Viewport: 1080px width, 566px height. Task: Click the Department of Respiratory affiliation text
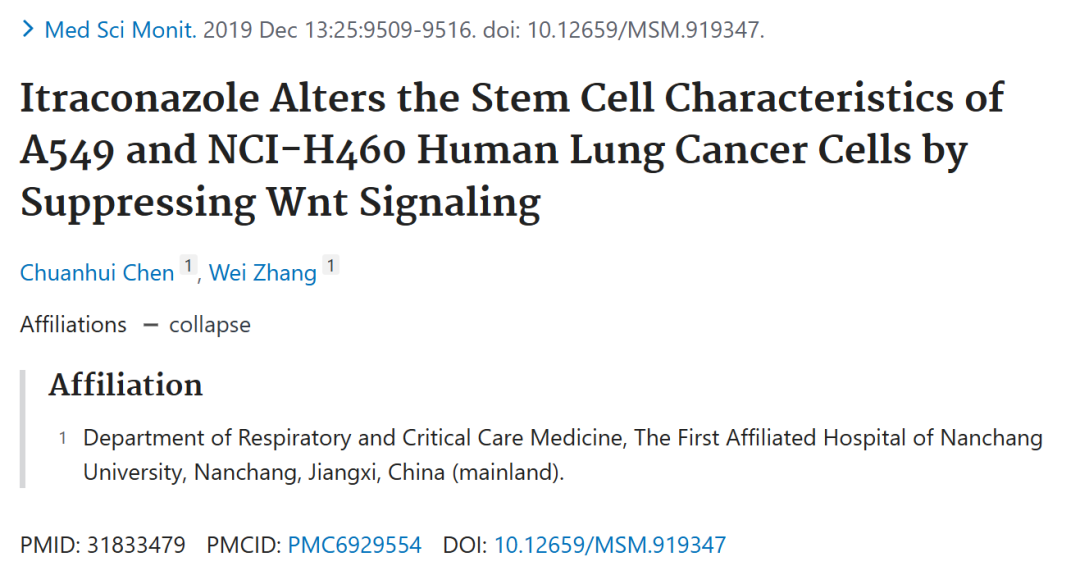click(563, 455)
